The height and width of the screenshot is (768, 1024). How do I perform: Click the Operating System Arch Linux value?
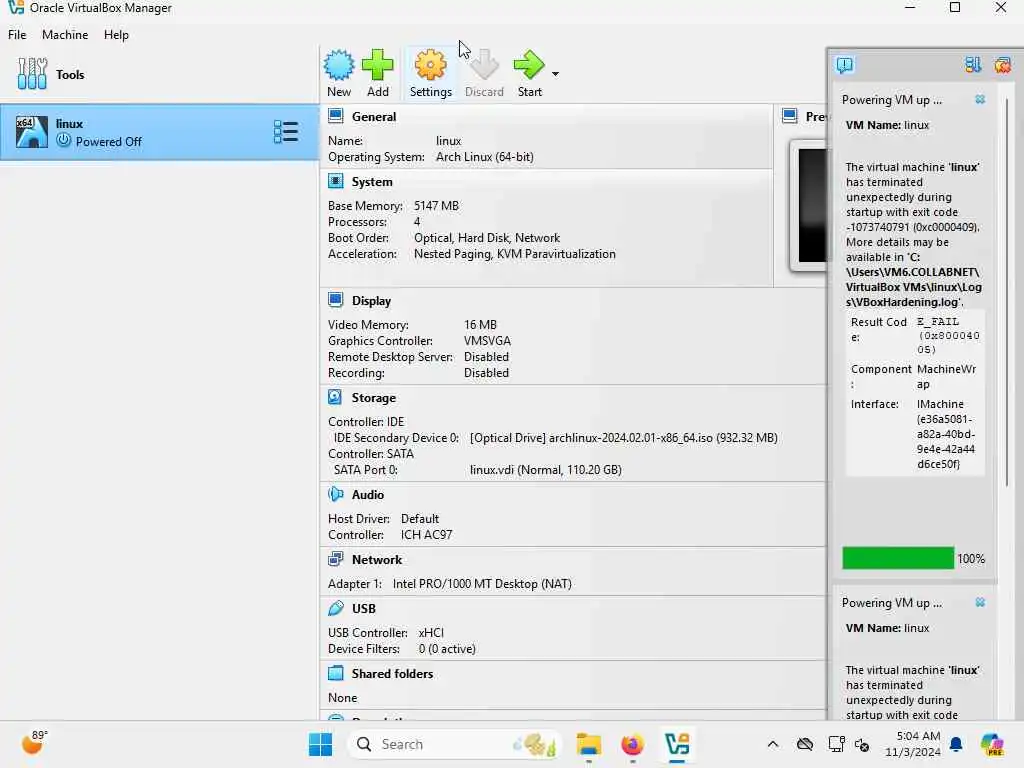point(485,157)
